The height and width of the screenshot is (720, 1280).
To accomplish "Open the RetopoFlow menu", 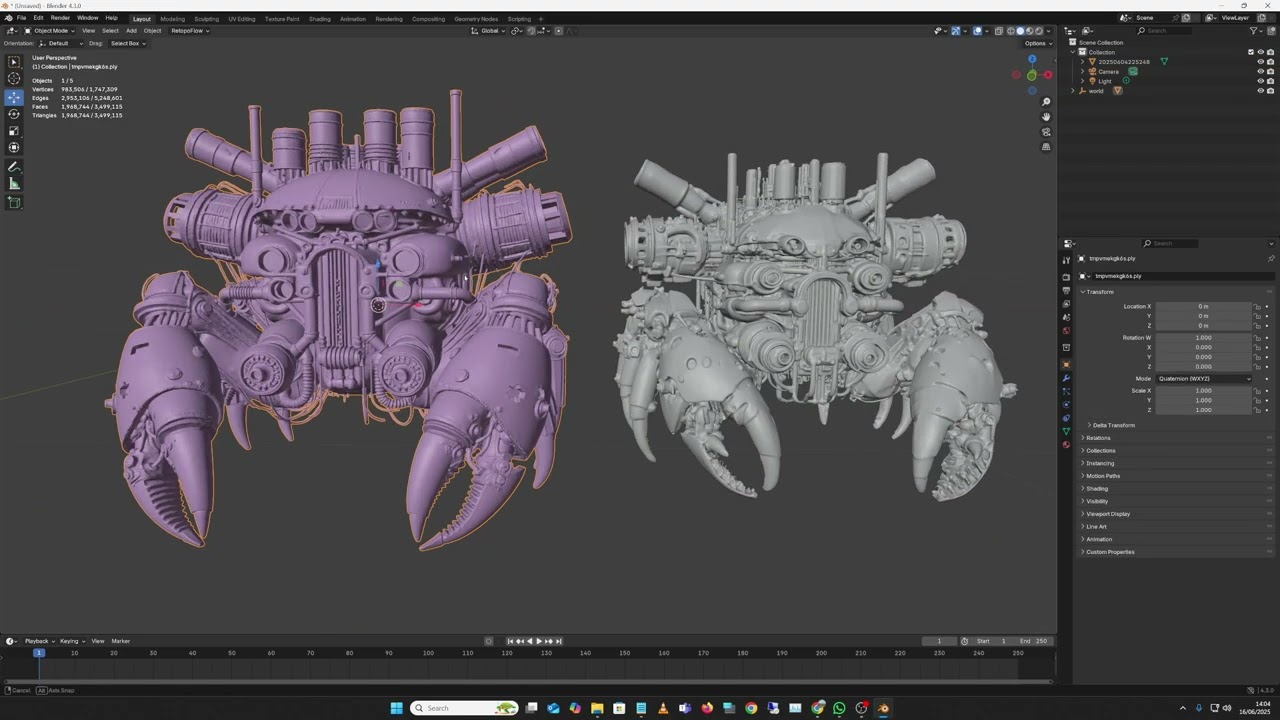I will point(188,31).
